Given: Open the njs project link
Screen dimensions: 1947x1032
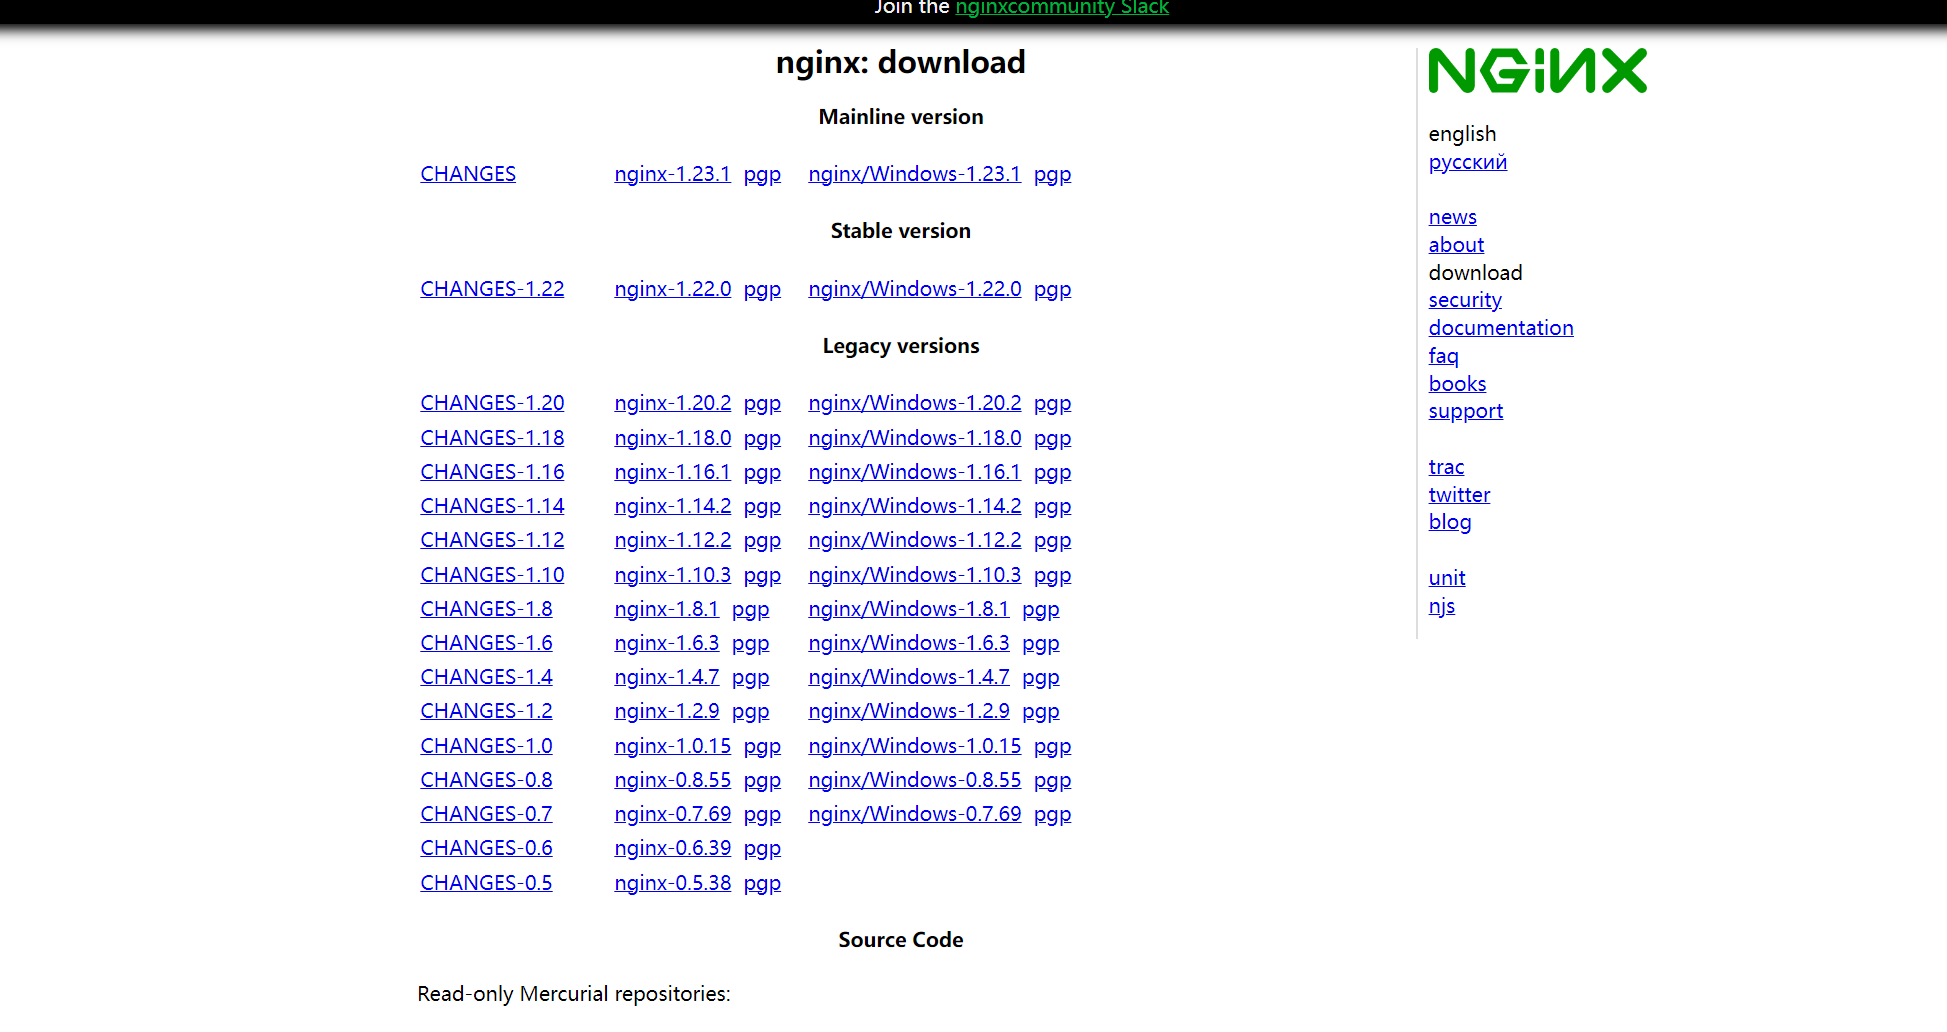Looking at the screenshot, I should tap(1441, 606).
